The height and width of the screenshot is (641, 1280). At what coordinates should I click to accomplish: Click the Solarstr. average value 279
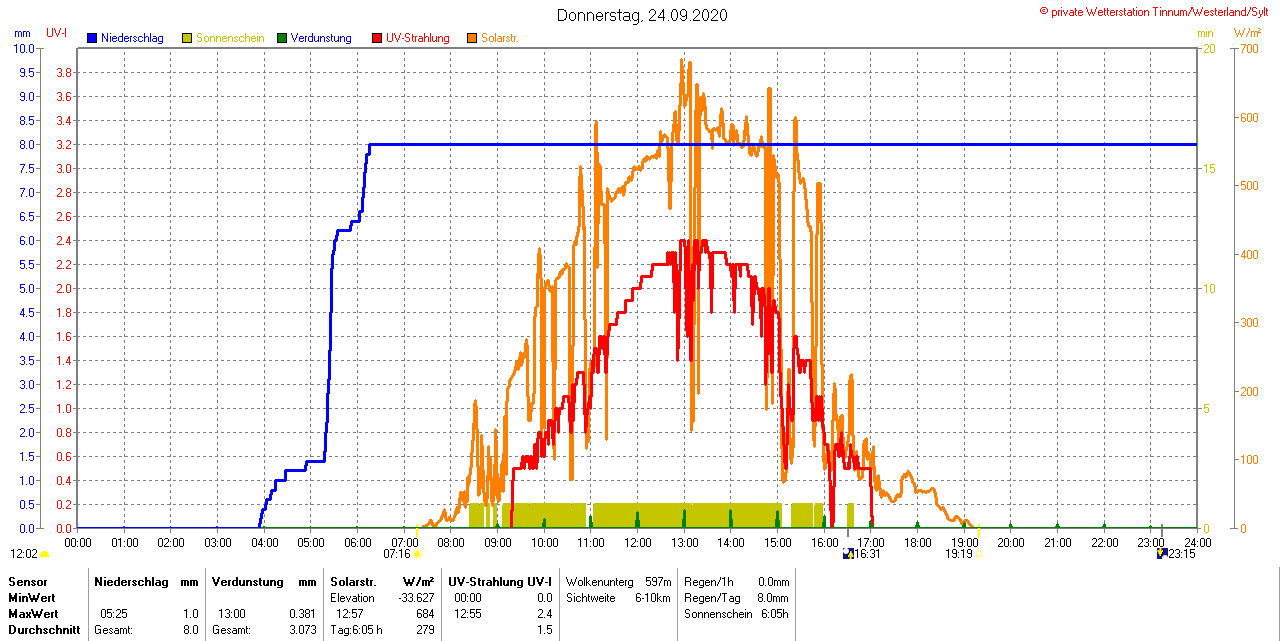pyautogui.click(x=425, y=630)
